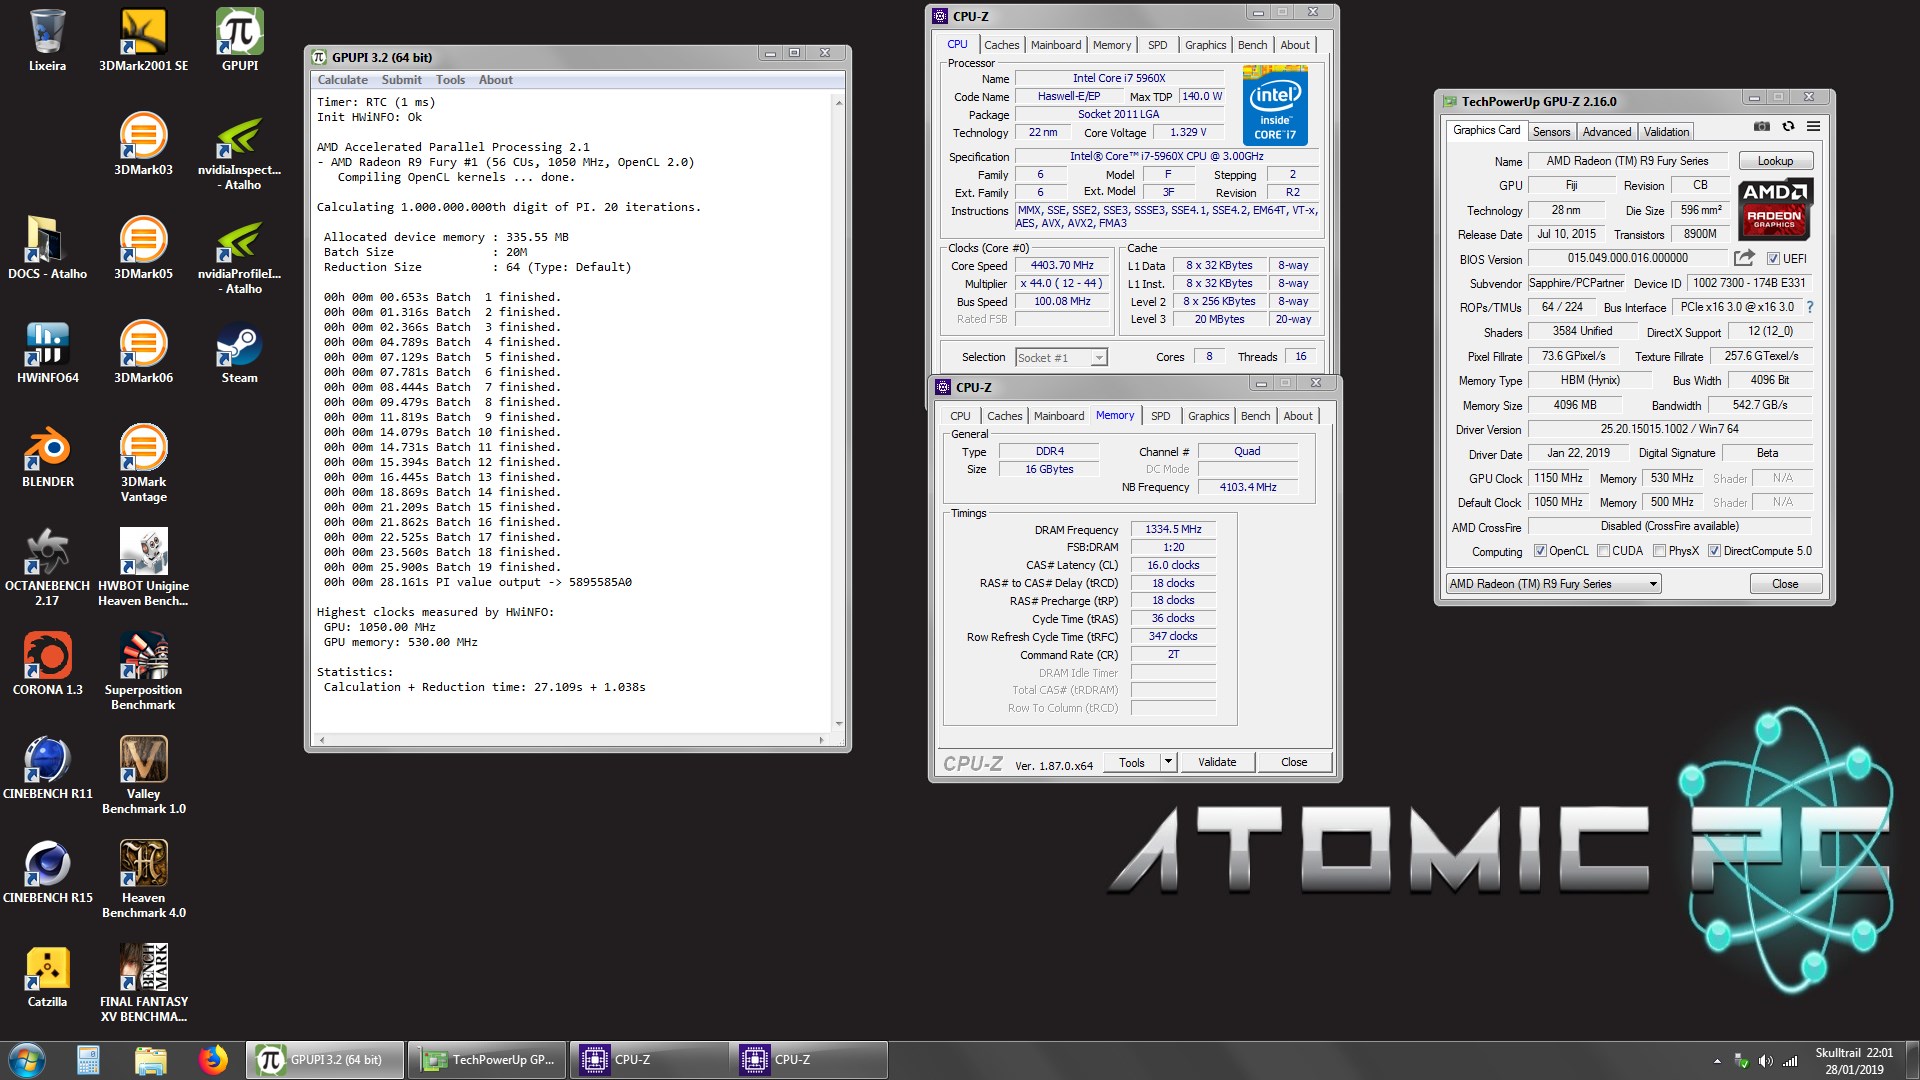Launch the 3DMark03 desktop shortcut
The height and width of the screenshot is (1080, 1920).
tap(143, 144)
